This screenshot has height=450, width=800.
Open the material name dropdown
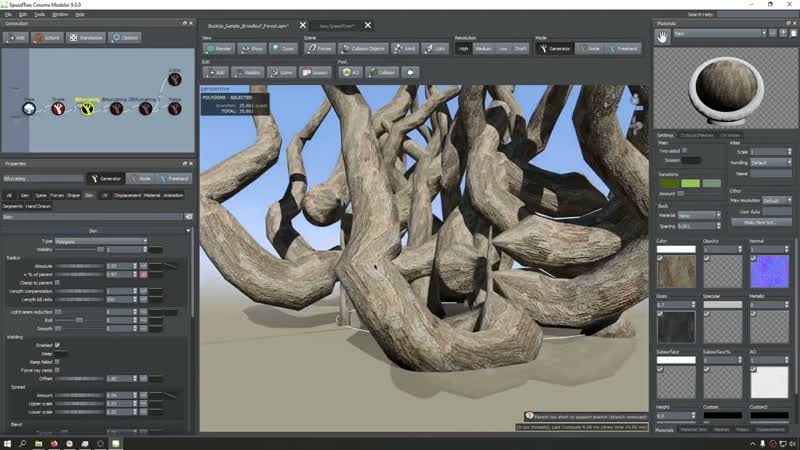719,33
